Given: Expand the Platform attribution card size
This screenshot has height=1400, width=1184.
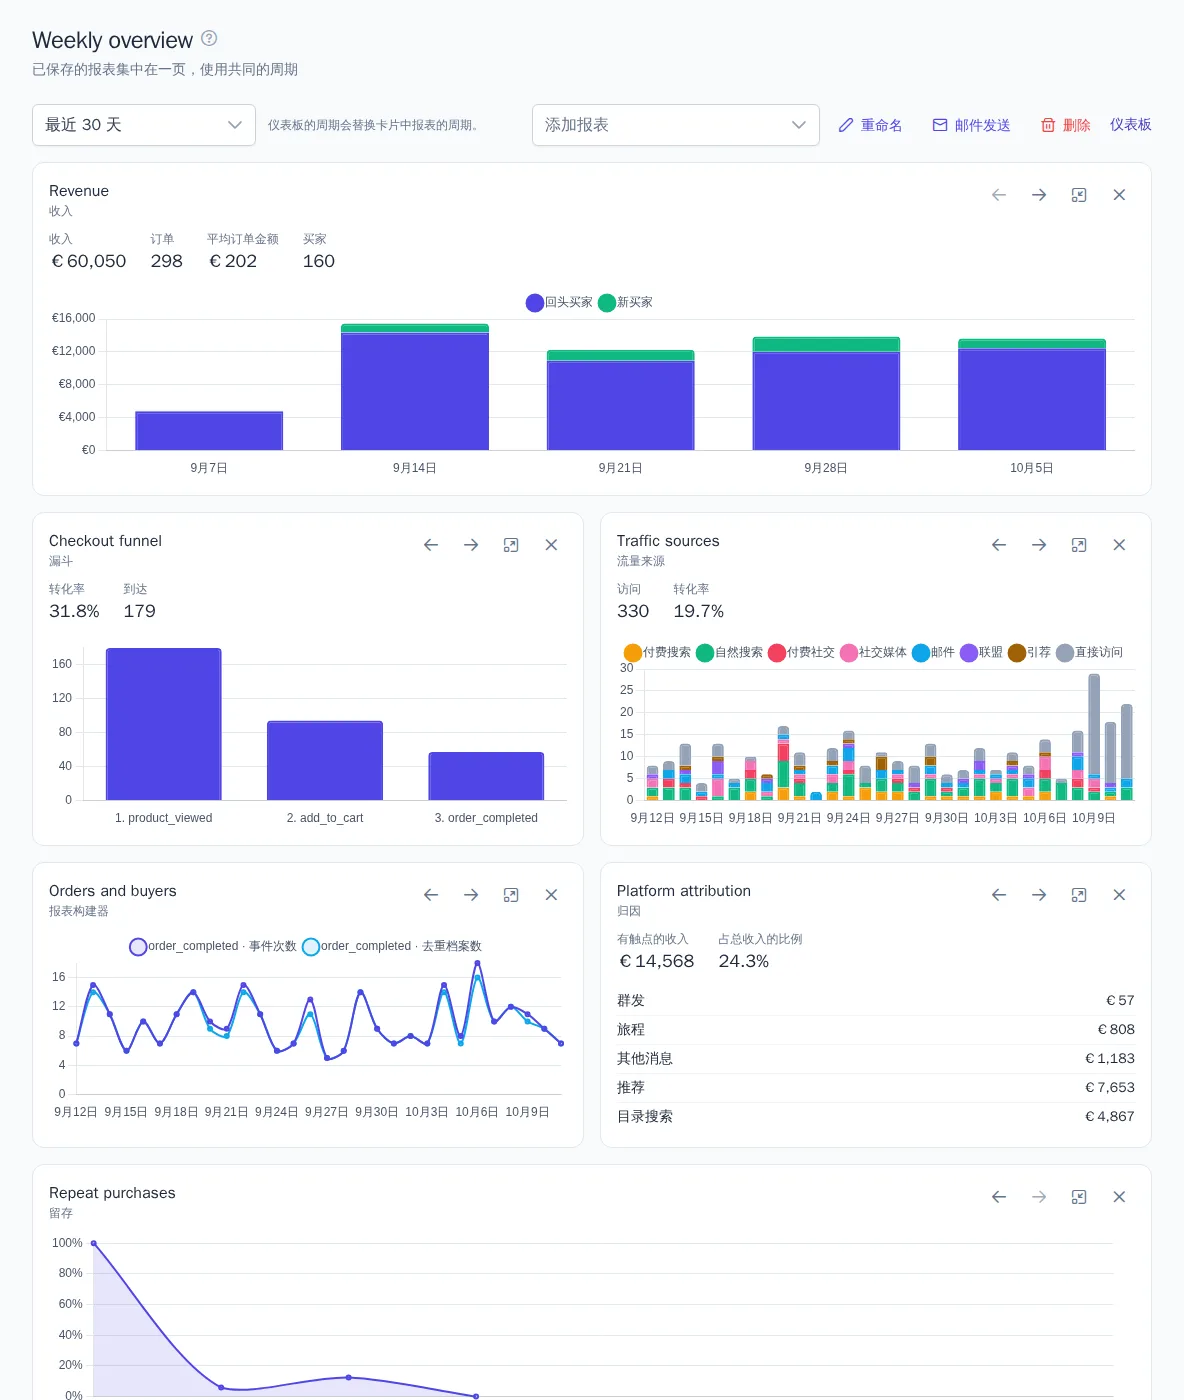Looking at the screenshot, I should pos(1079,895).
